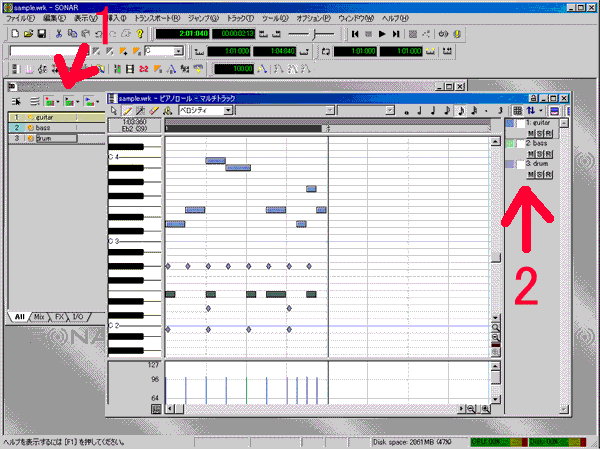This screenshot has width=600, height=450.
Task: Click the yellow question mark help icon
Action: 140,34
